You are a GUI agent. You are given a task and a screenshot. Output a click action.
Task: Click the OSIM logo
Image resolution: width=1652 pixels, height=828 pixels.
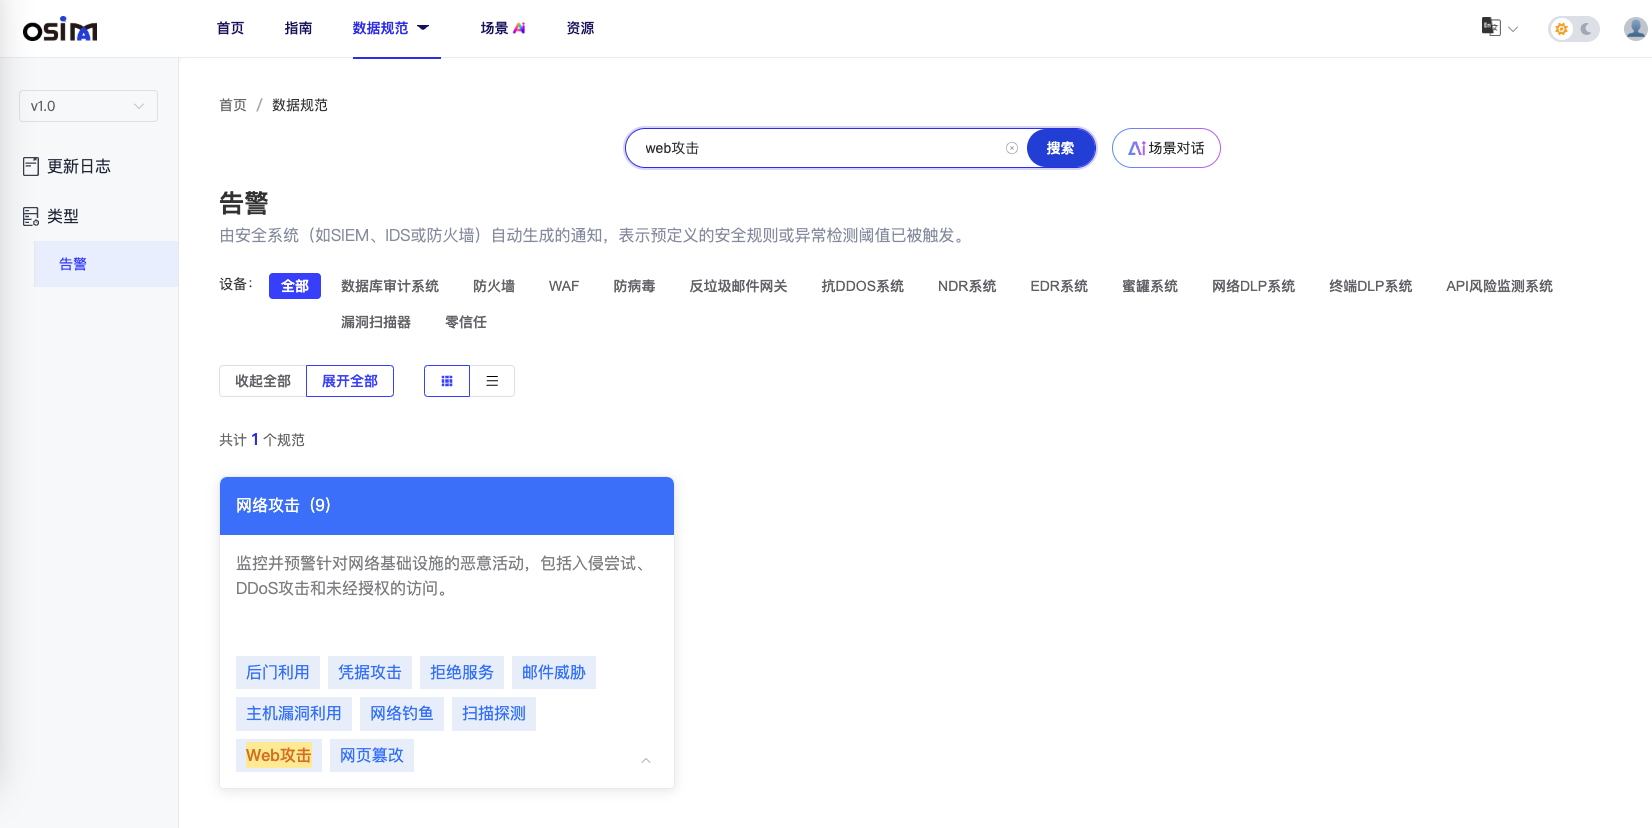pos(60,30)
